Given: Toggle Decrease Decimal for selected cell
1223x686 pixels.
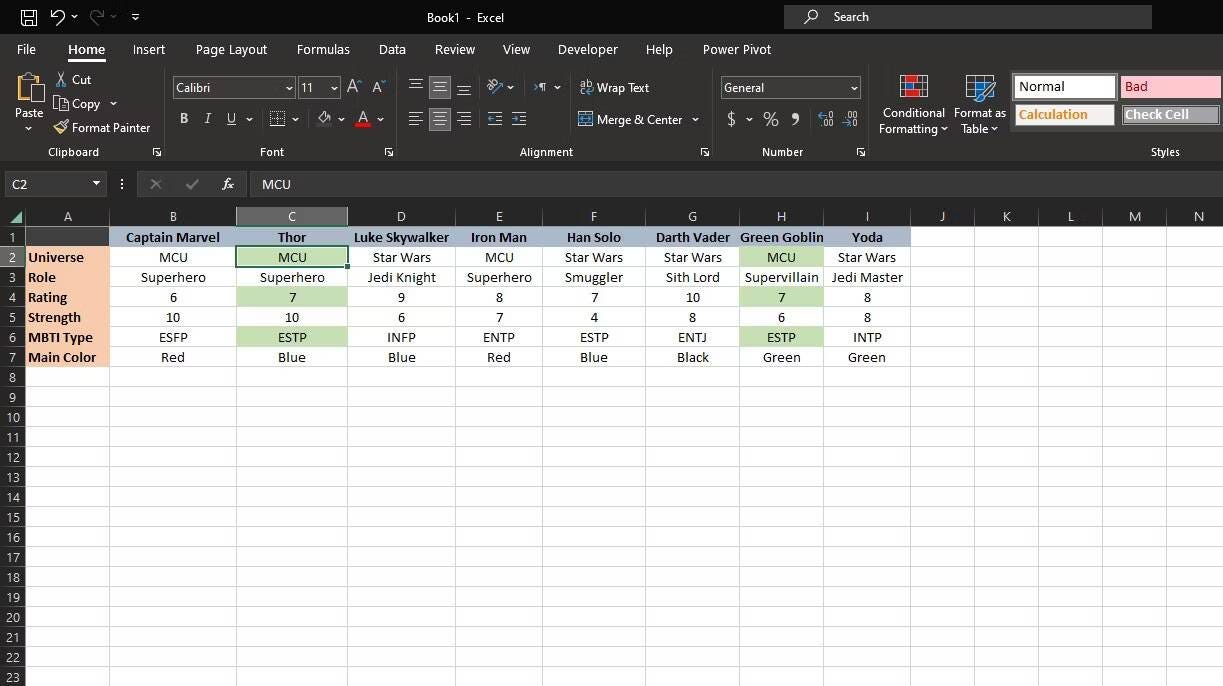Looking at the screenshot, I should 850,118.
